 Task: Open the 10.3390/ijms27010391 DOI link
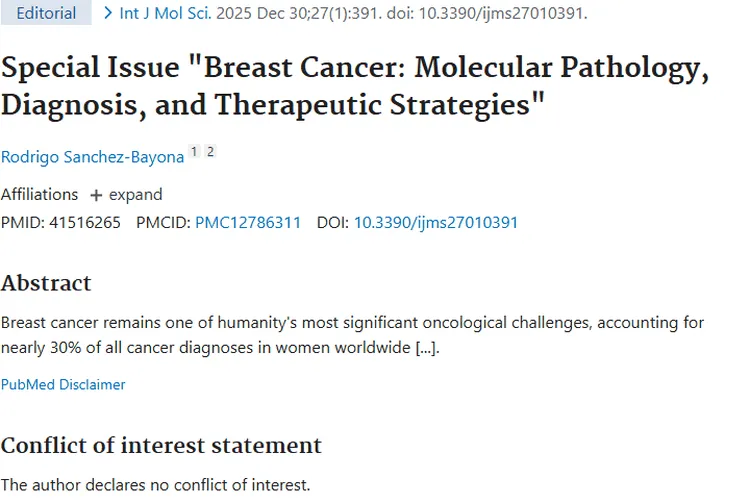tap(436, 222)
